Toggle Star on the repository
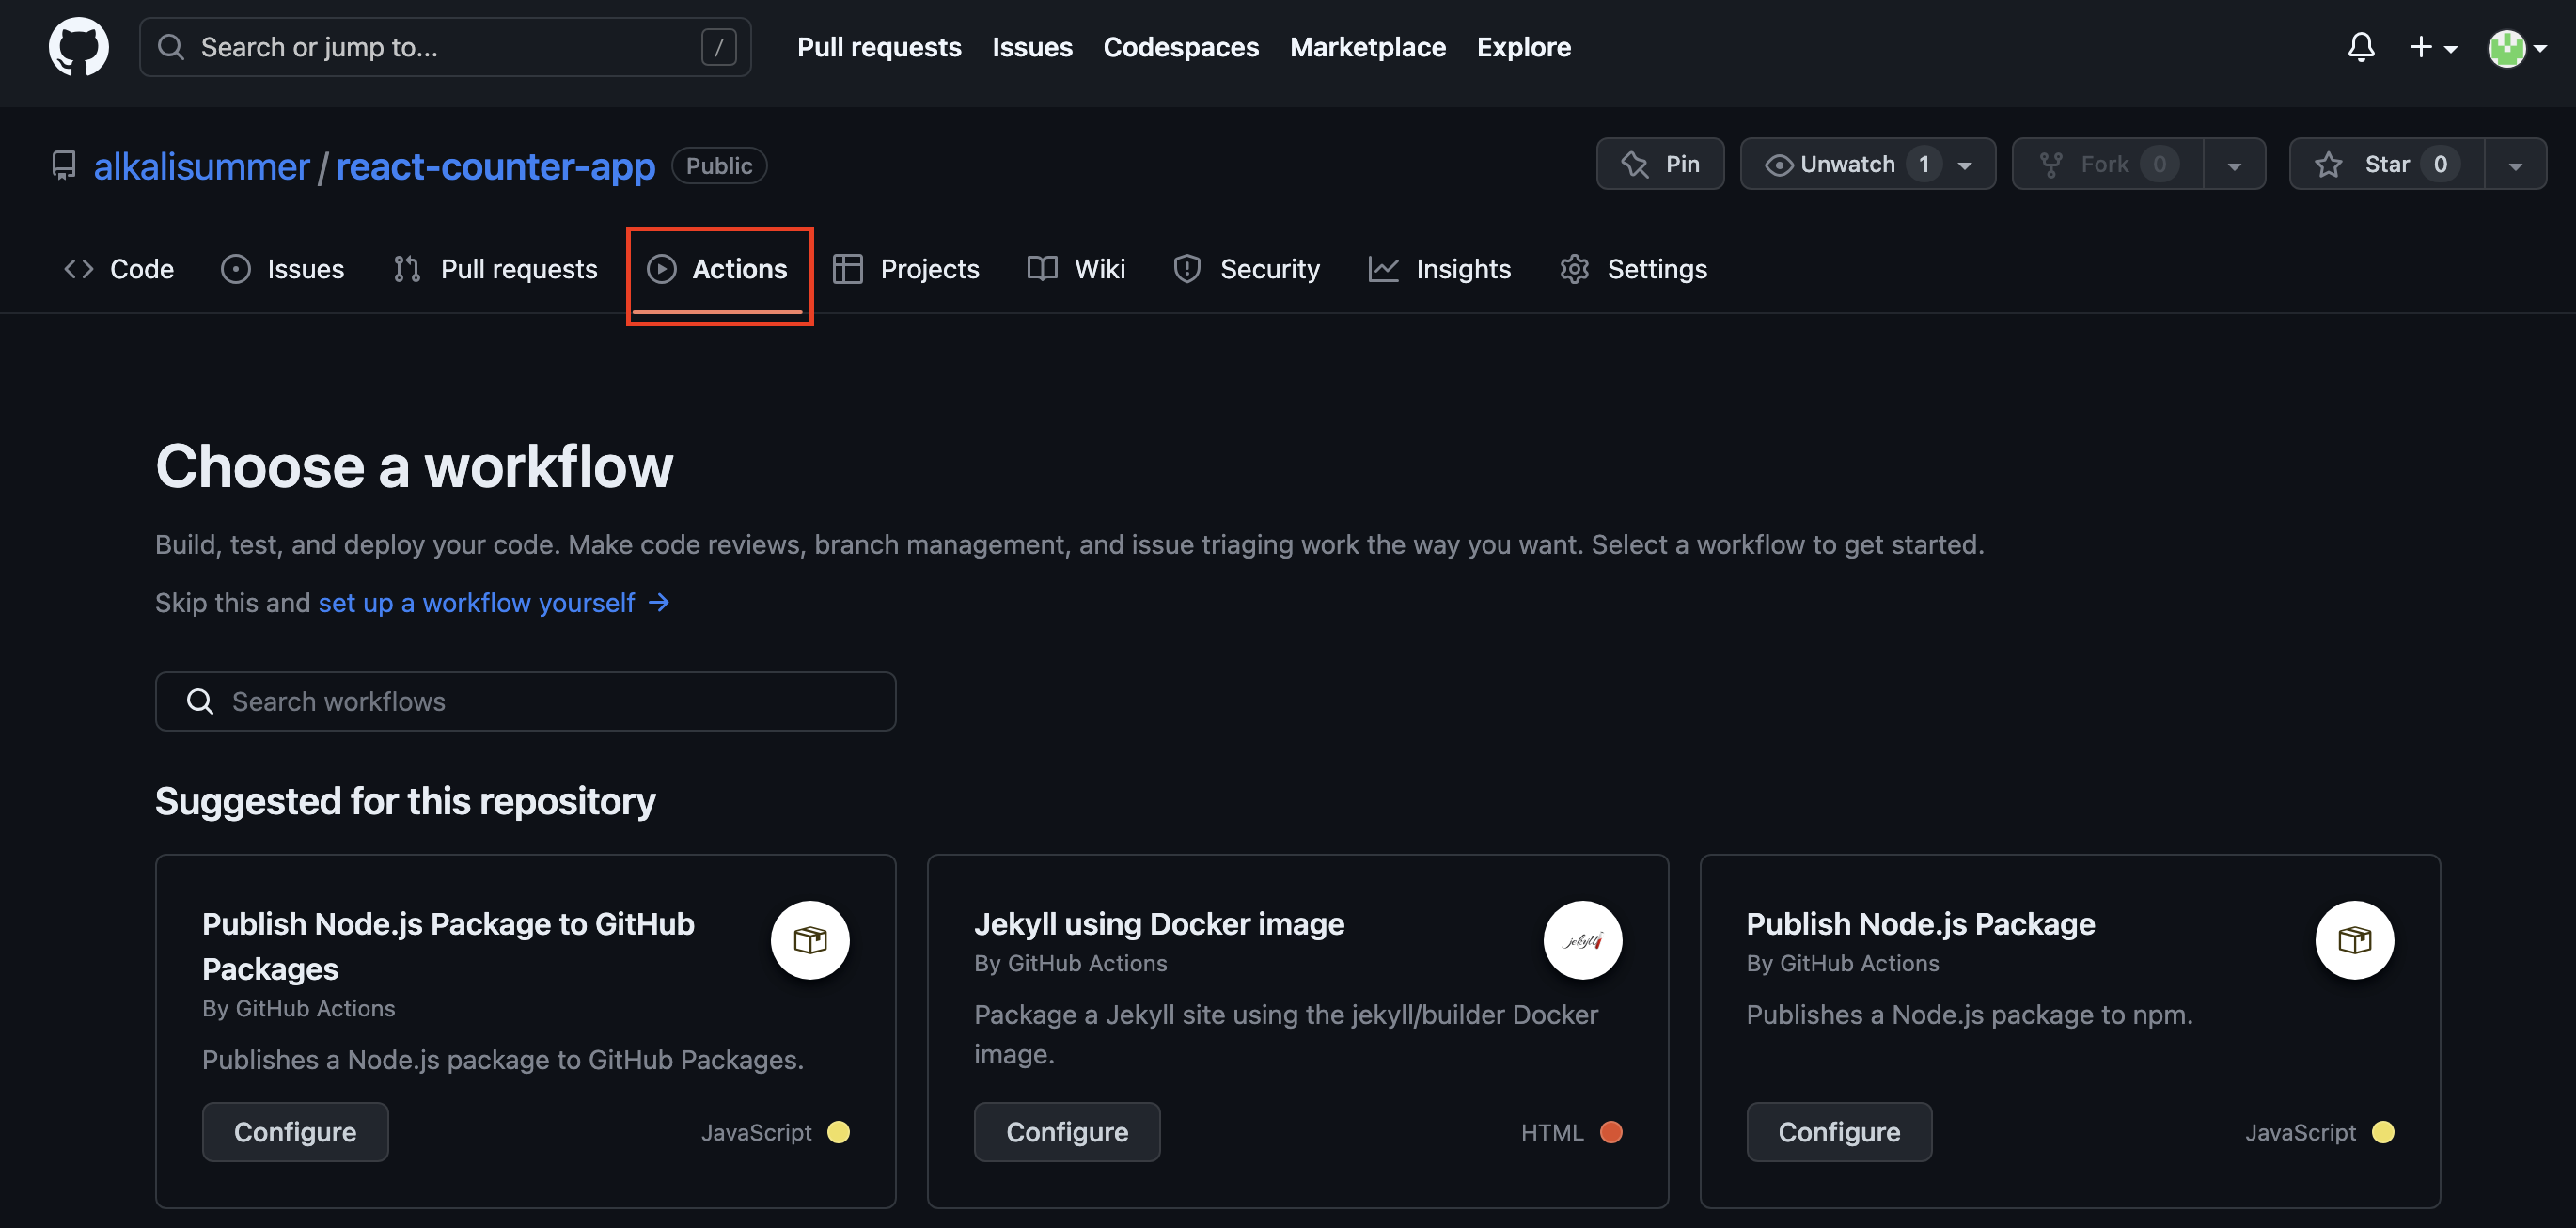The width and height of the screenshot is (2576, 1228). tap(2386, 164)
